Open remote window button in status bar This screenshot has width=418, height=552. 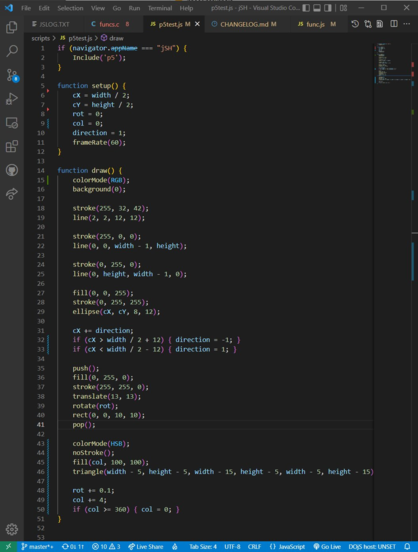pos(8,547)
